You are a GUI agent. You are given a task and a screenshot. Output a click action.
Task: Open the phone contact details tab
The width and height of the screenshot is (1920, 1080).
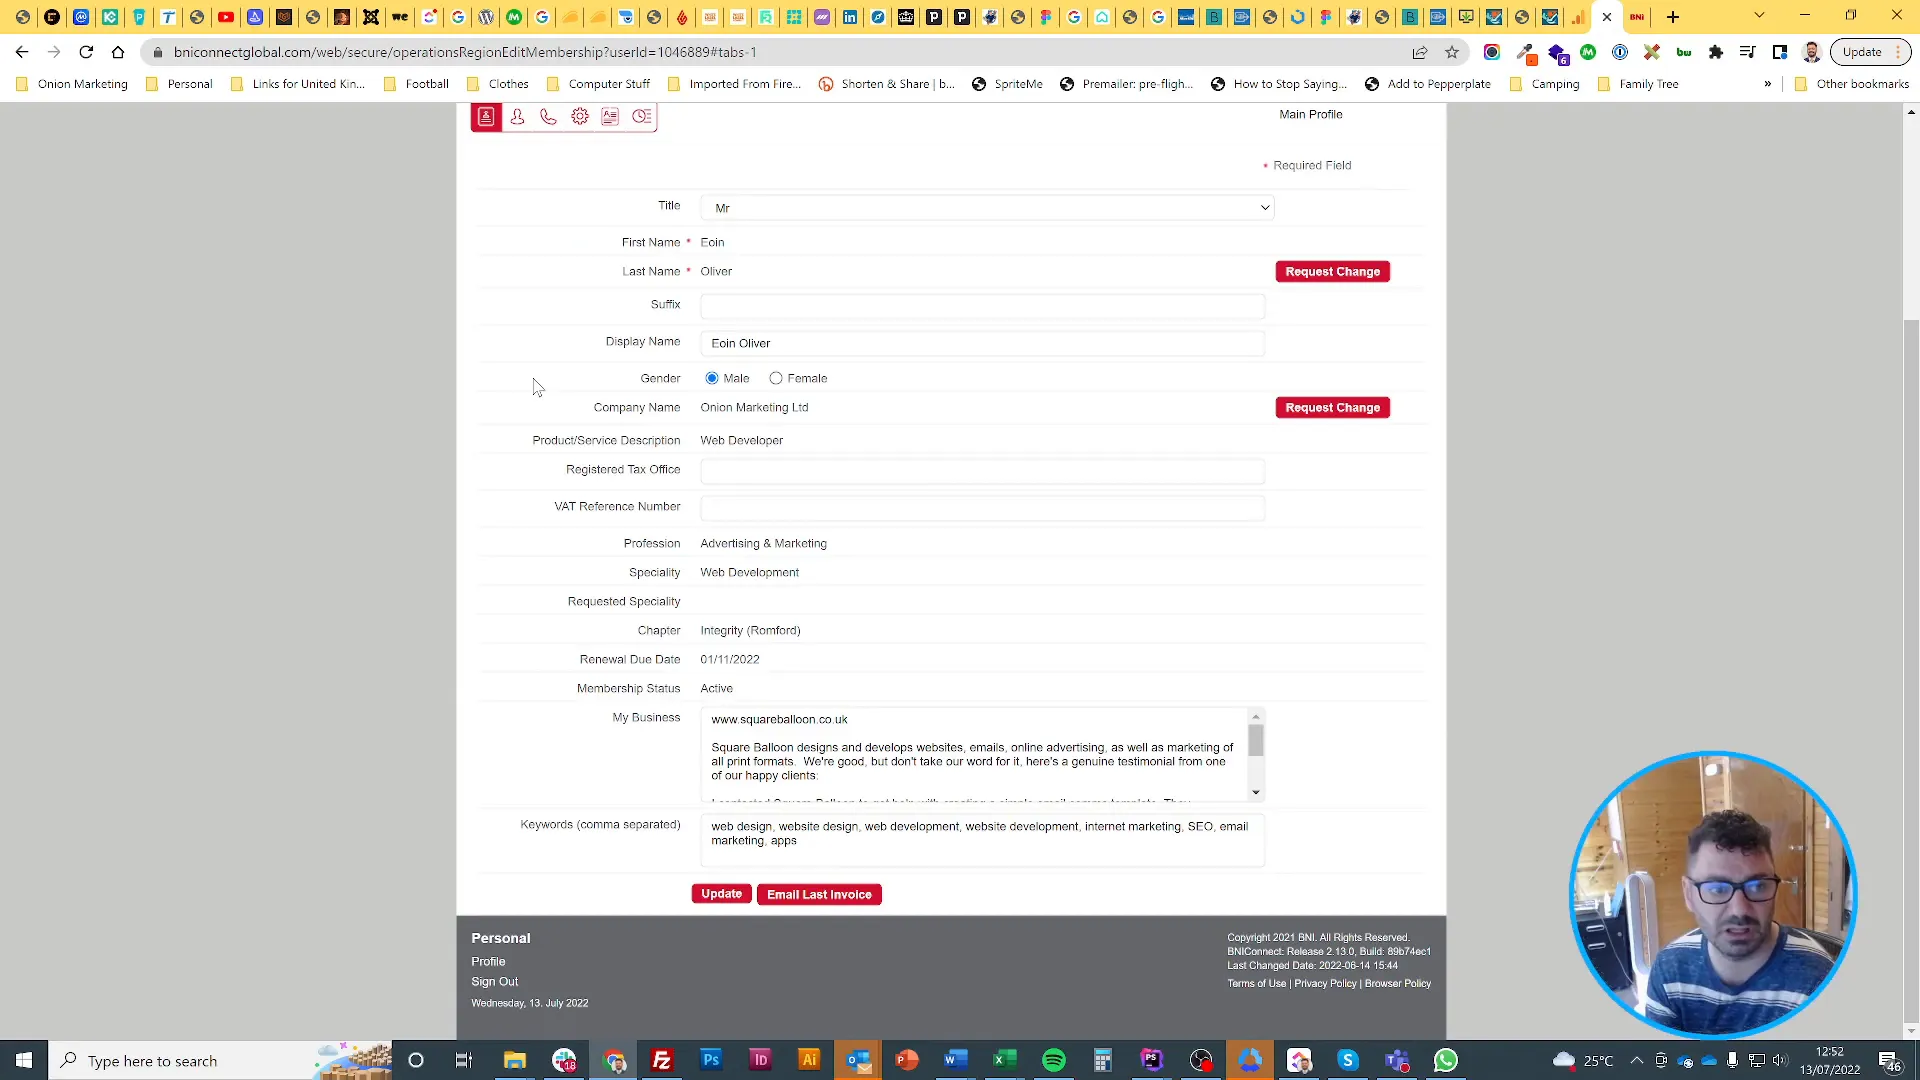[548, 117]
